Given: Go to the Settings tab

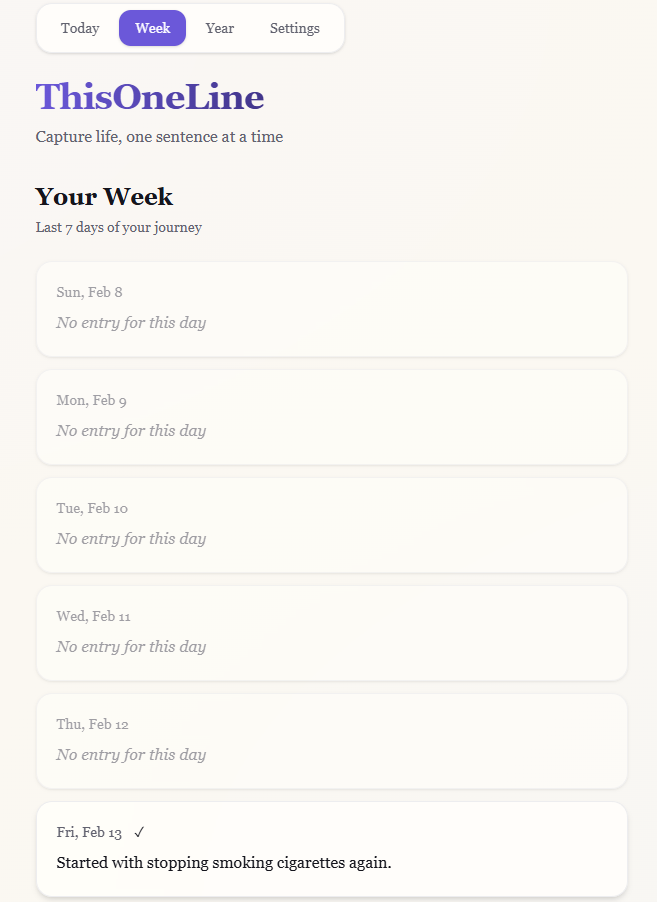Looking at the screenshot, I should [295, 28].
